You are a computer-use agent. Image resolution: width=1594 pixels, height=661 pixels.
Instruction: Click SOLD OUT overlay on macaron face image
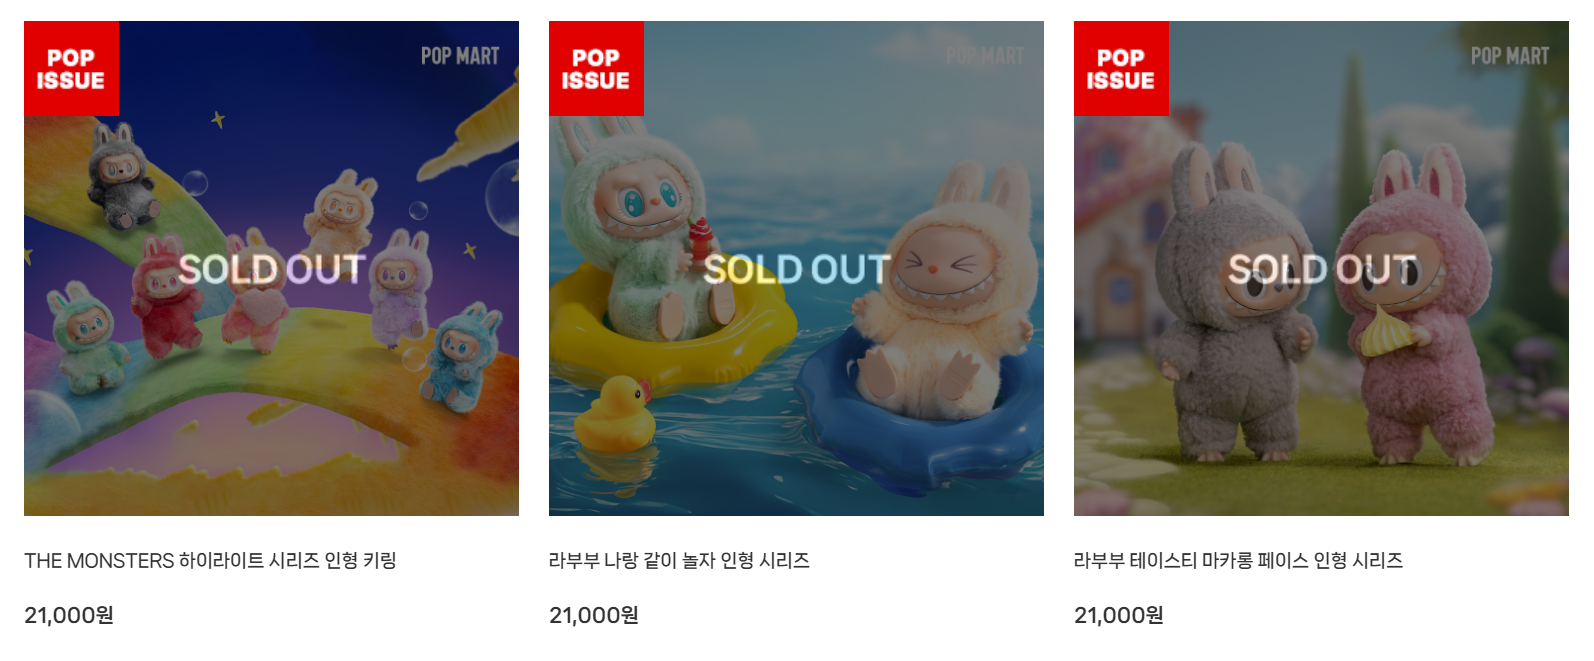pos(1322,269)
